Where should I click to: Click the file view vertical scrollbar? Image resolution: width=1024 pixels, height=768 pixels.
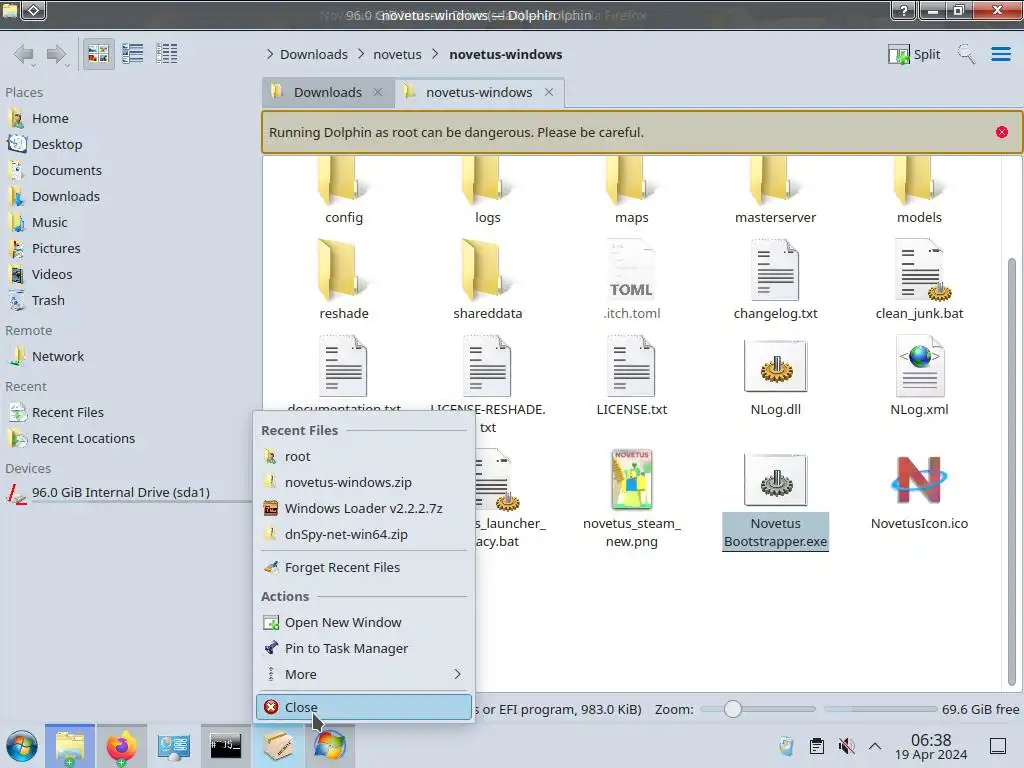(x=1012, y=472)
